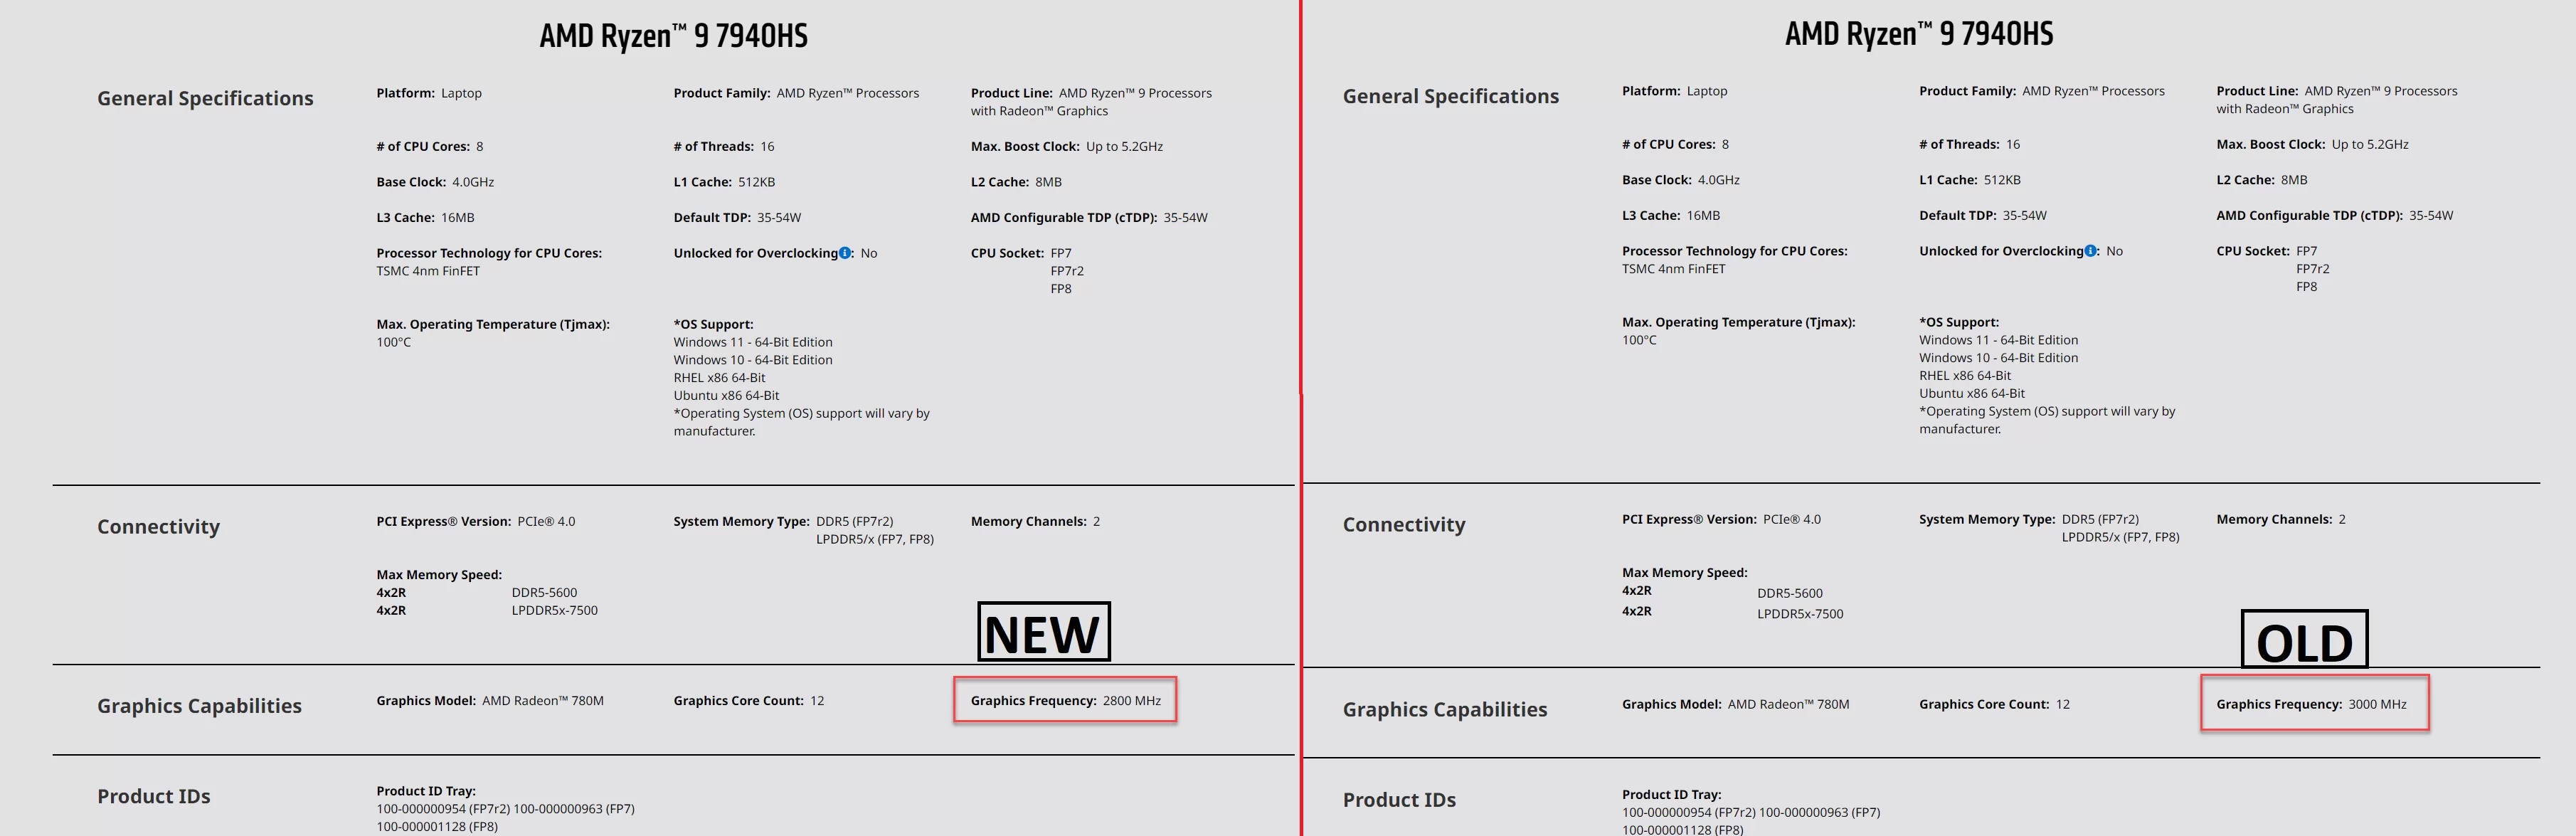
Task: Click '# of Threads: 16' on left page
Action: (x=723, y=146)
